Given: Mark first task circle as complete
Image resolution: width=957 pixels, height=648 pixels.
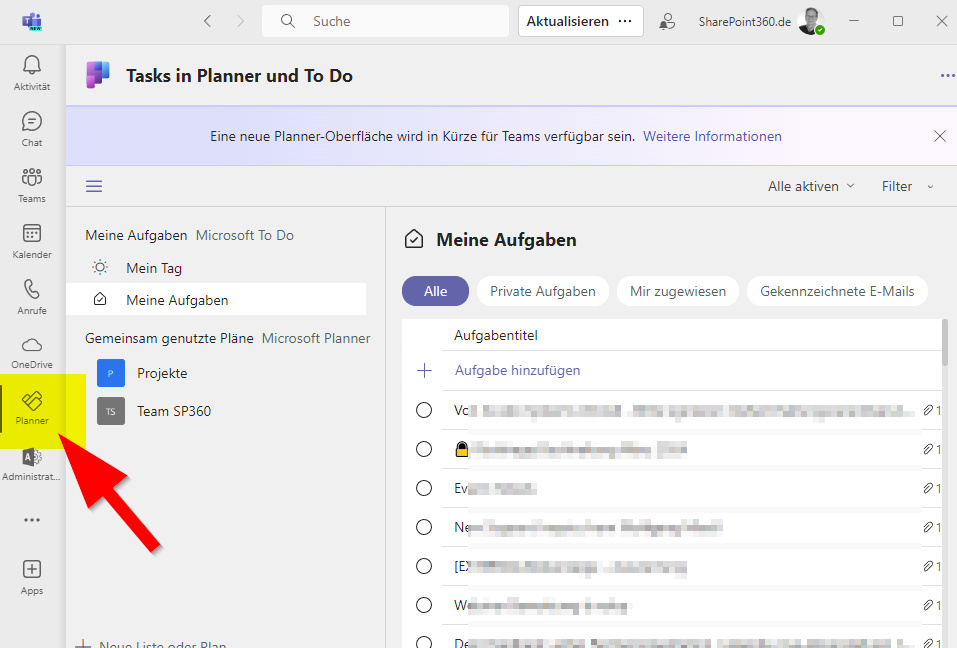Looking at the screenshot, I should 424,410.
